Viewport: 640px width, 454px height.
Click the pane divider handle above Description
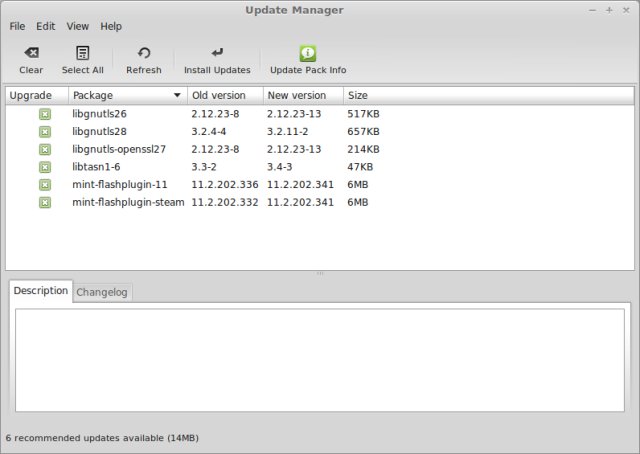tap(320, 274)
